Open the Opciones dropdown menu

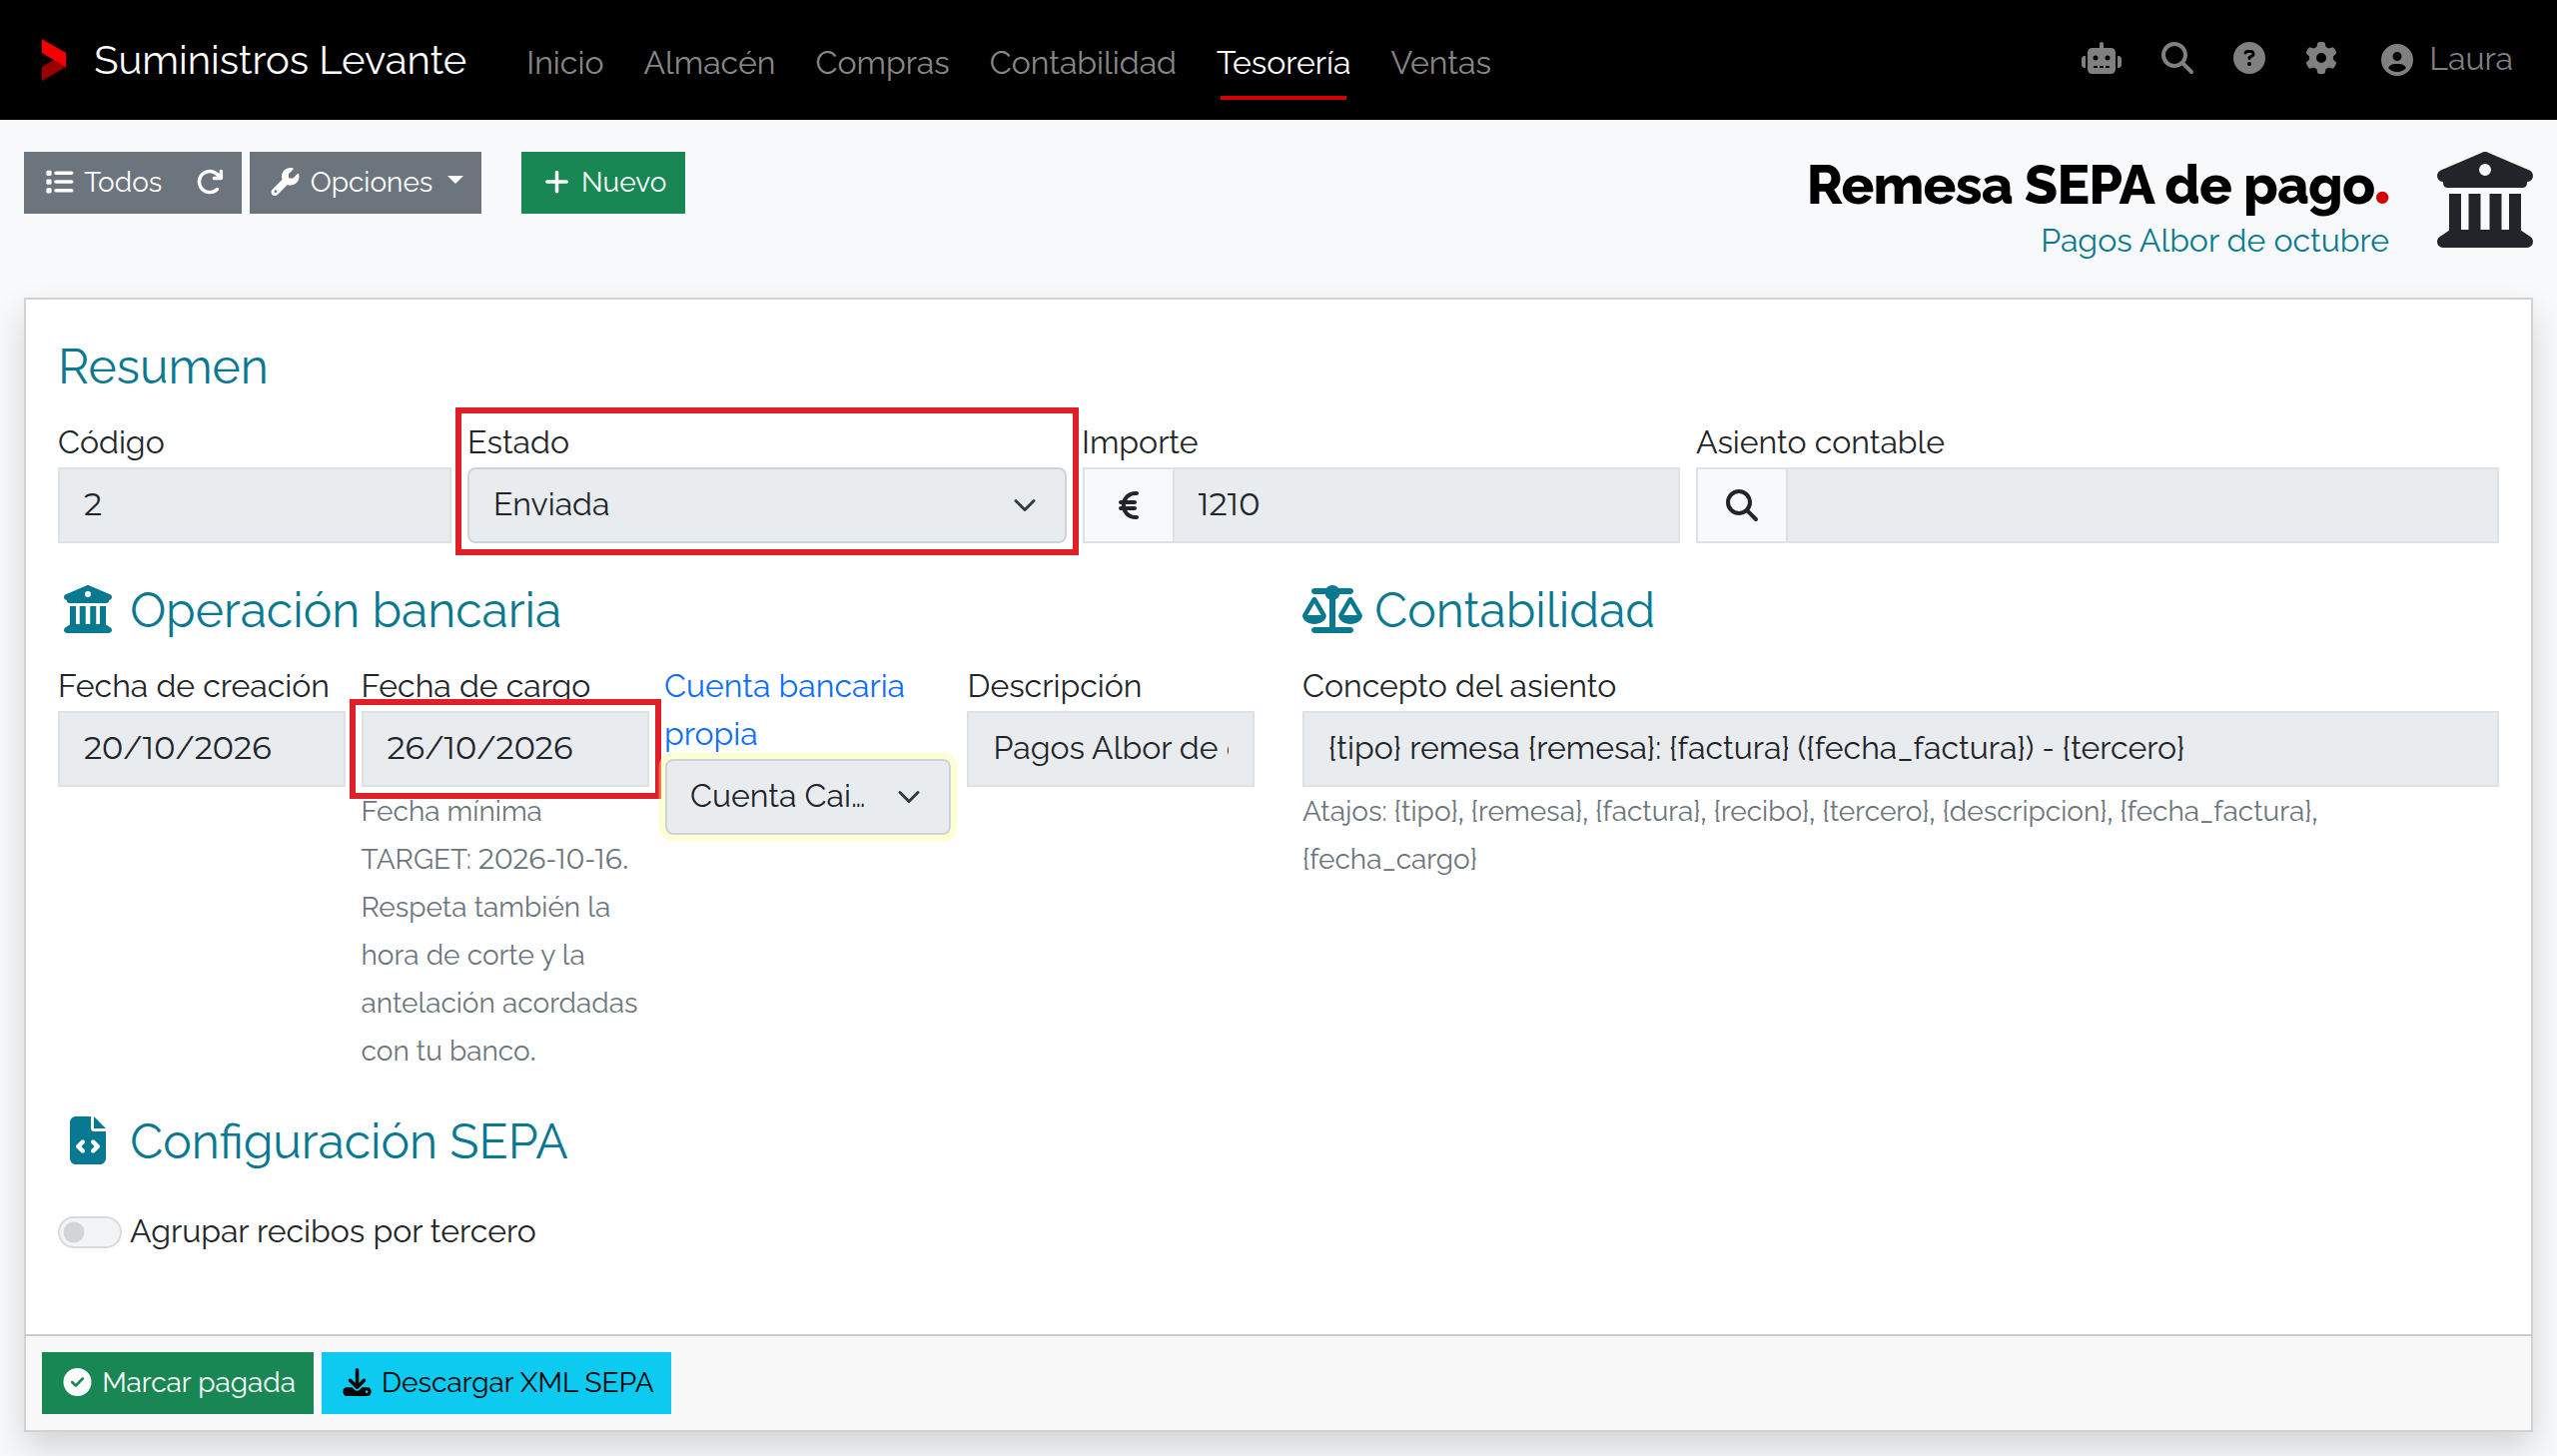coord(365,182)
